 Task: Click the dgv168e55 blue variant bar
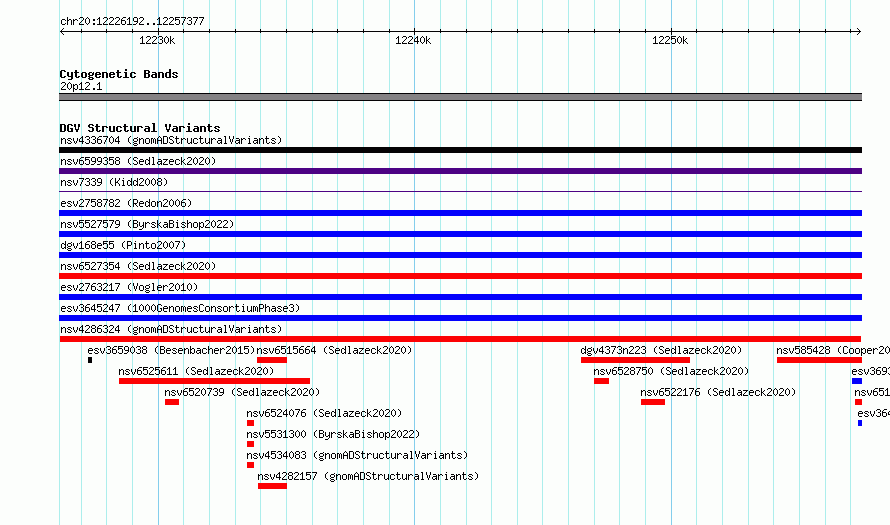(x=460, y=255)
